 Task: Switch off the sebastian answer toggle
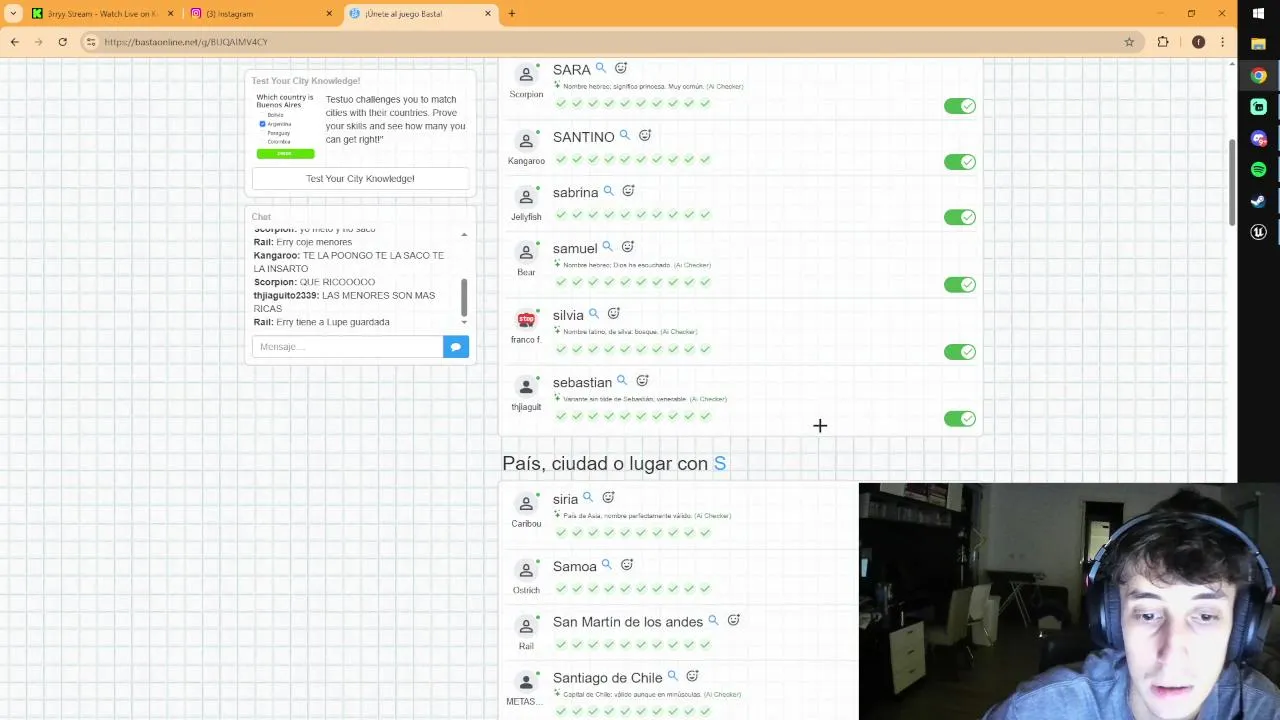tap(960, 419)
